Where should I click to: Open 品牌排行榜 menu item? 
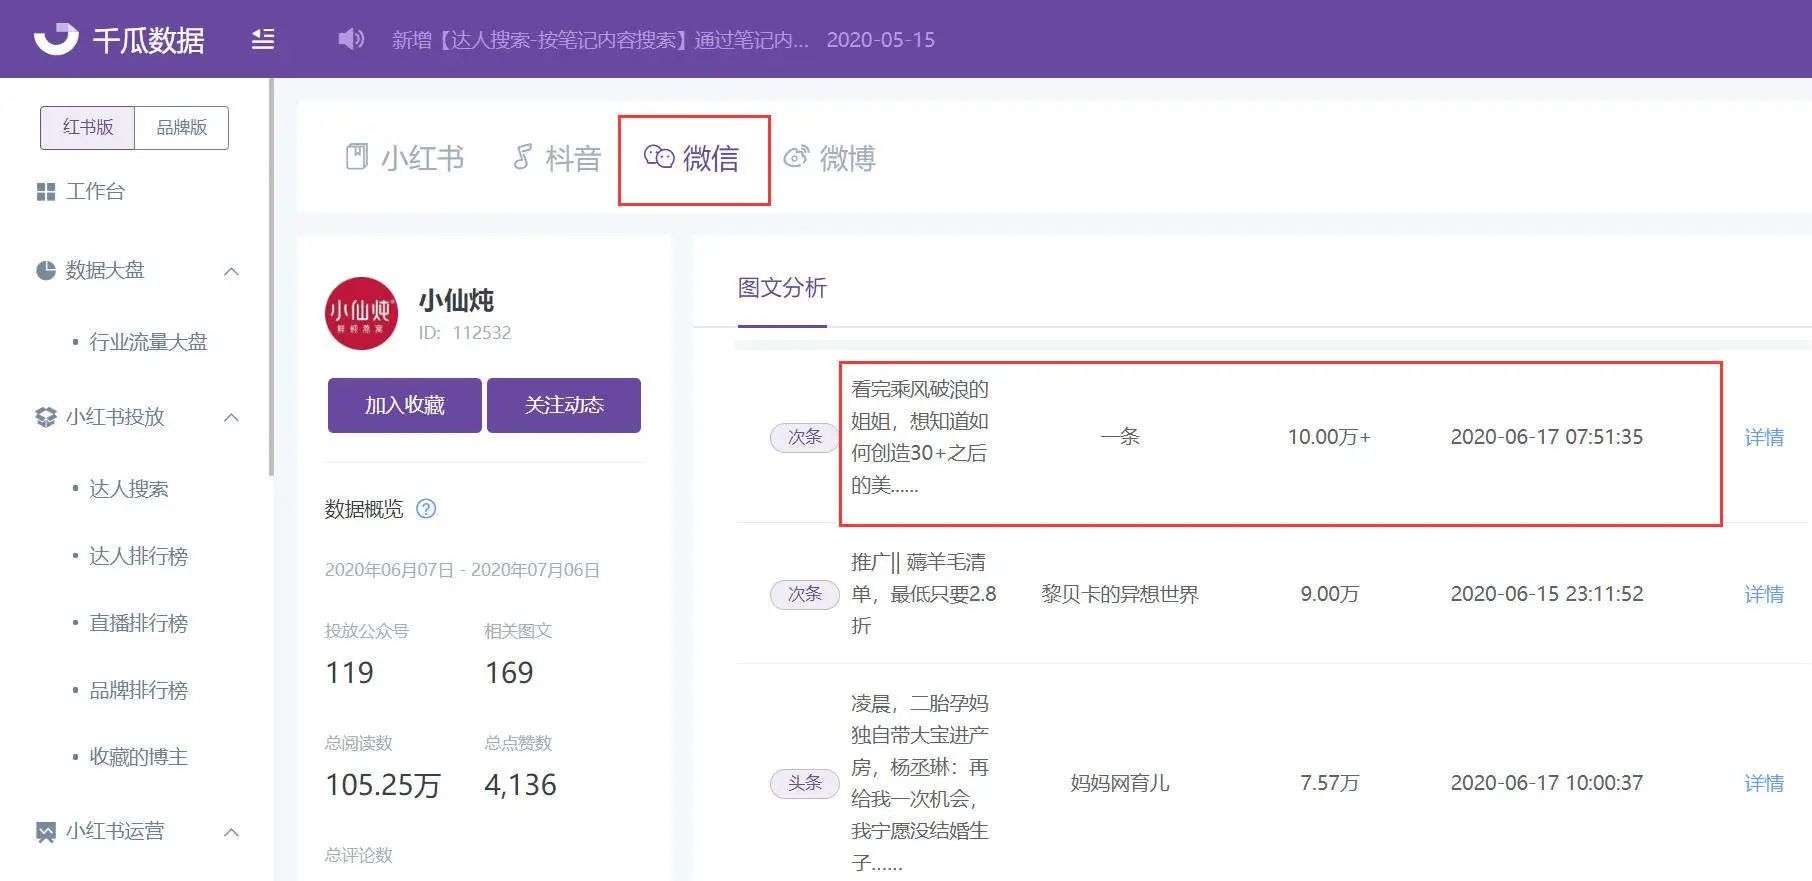(138, 690)
